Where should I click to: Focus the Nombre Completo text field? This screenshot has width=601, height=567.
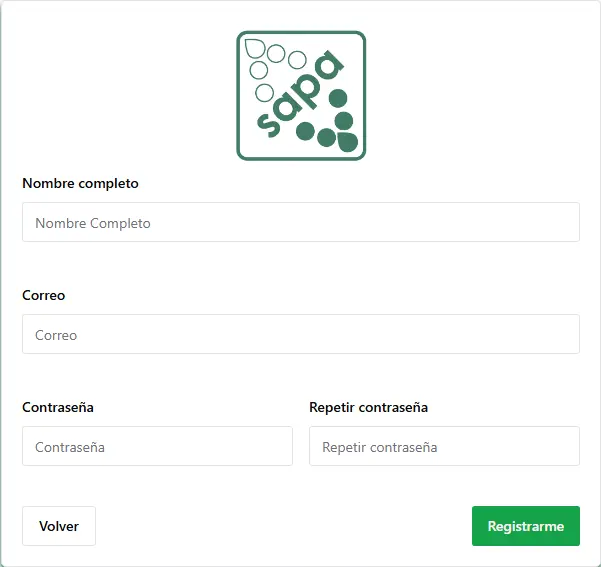point(300,222)
